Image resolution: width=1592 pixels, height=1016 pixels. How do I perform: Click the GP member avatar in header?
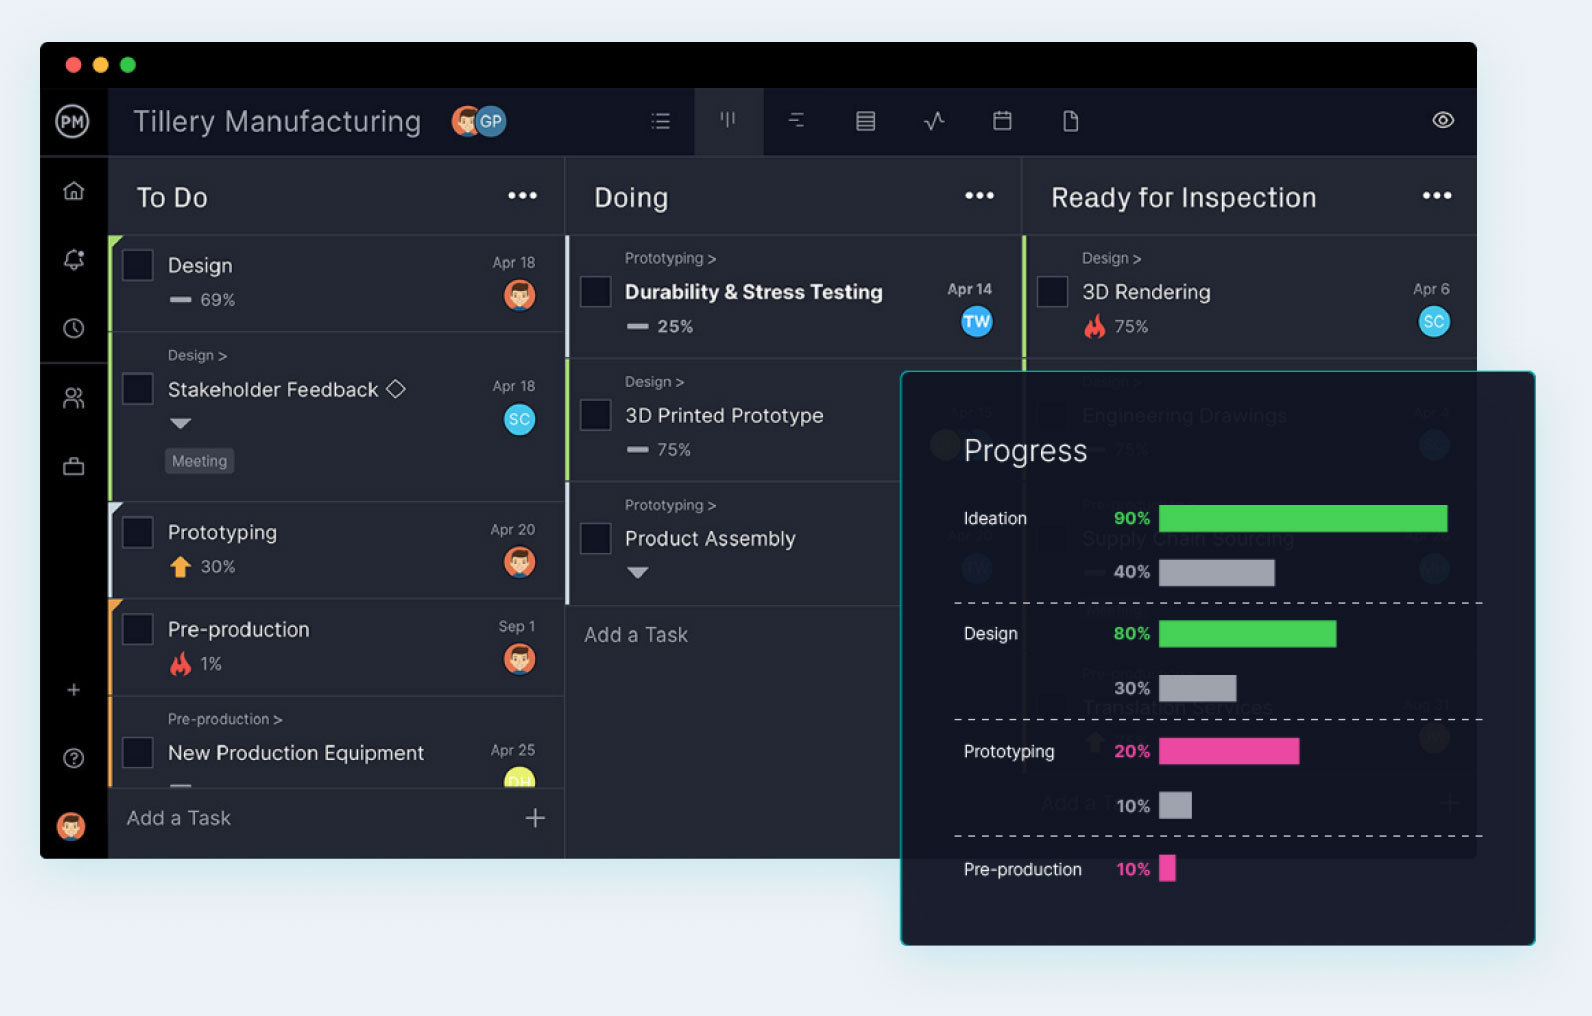pos(491,121)
